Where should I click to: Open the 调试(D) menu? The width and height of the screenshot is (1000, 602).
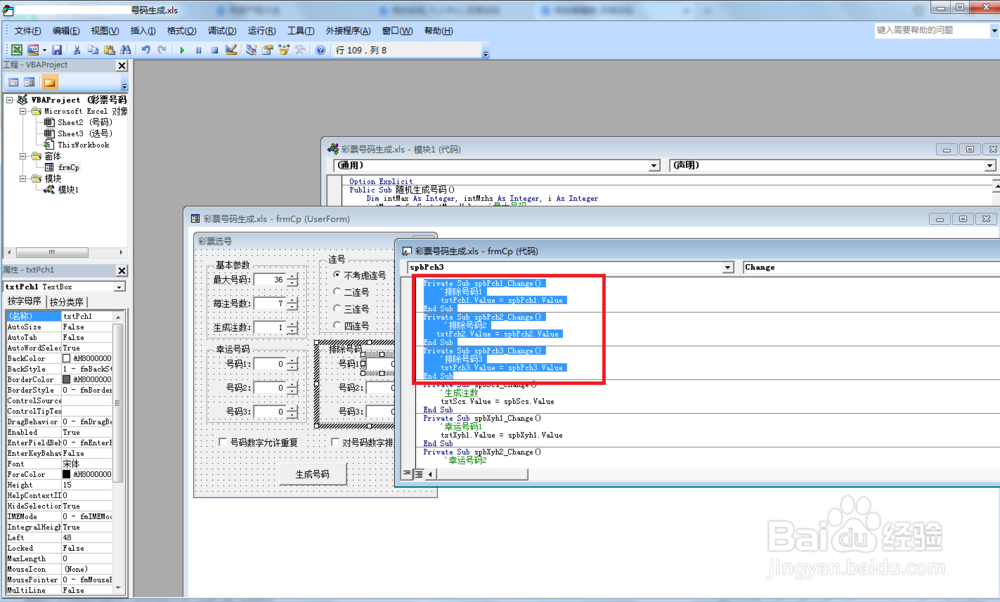click(x=221, y=31)
